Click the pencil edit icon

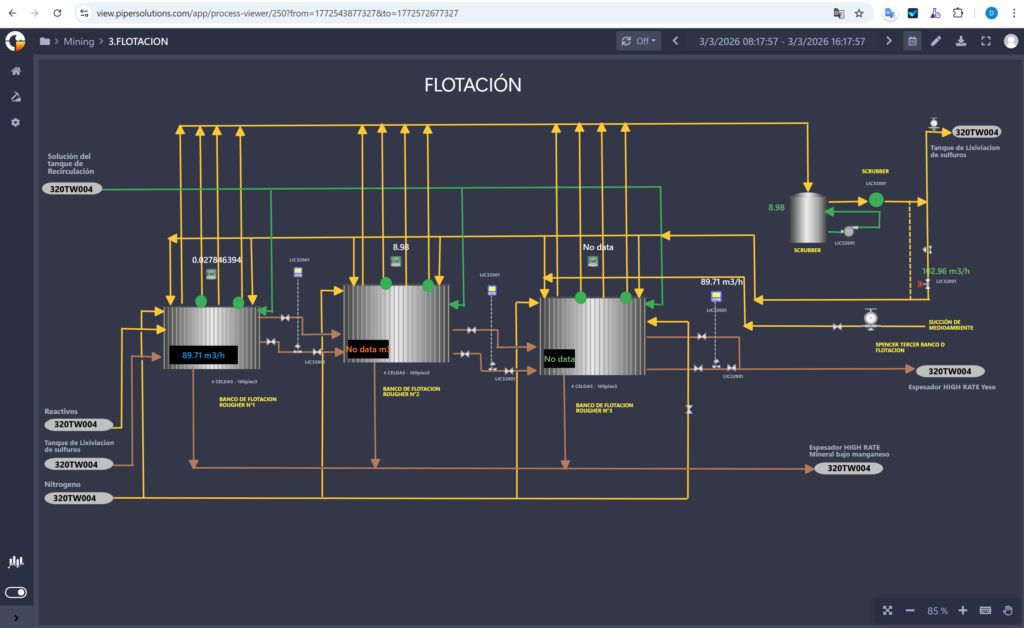click(x=936, y=41)
